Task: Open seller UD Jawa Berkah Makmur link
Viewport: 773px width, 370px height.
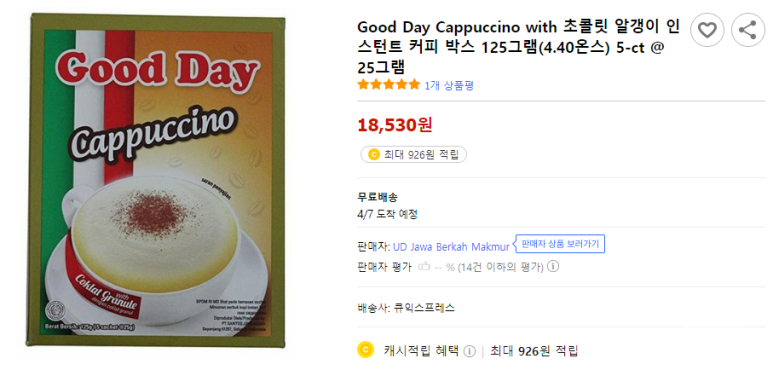Action: click(451, 246)
